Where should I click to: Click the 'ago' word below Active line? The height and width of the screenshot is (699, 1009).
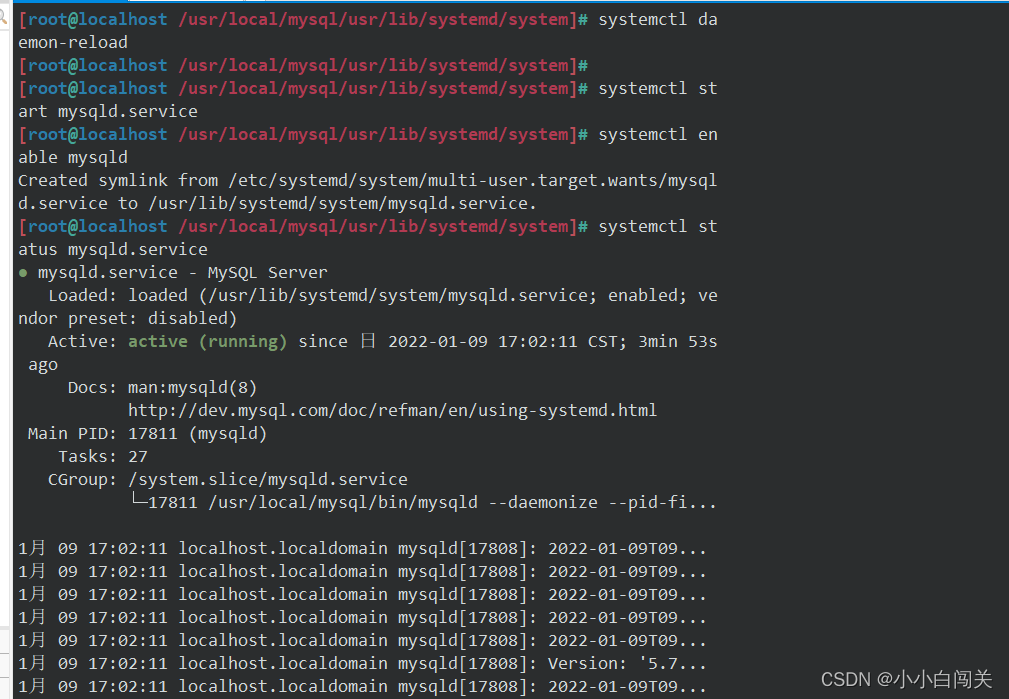(43, 365)
